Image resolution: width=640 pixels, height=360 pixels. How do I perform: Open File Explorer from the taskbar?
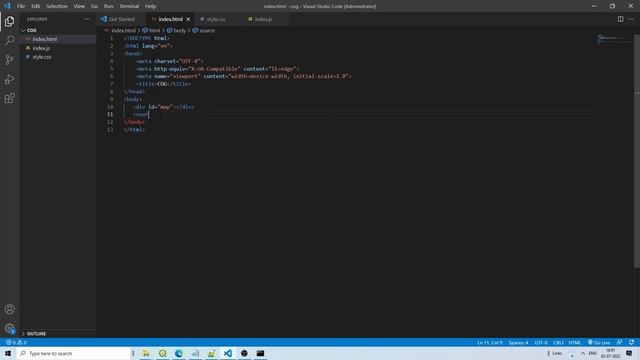point(146,353)
